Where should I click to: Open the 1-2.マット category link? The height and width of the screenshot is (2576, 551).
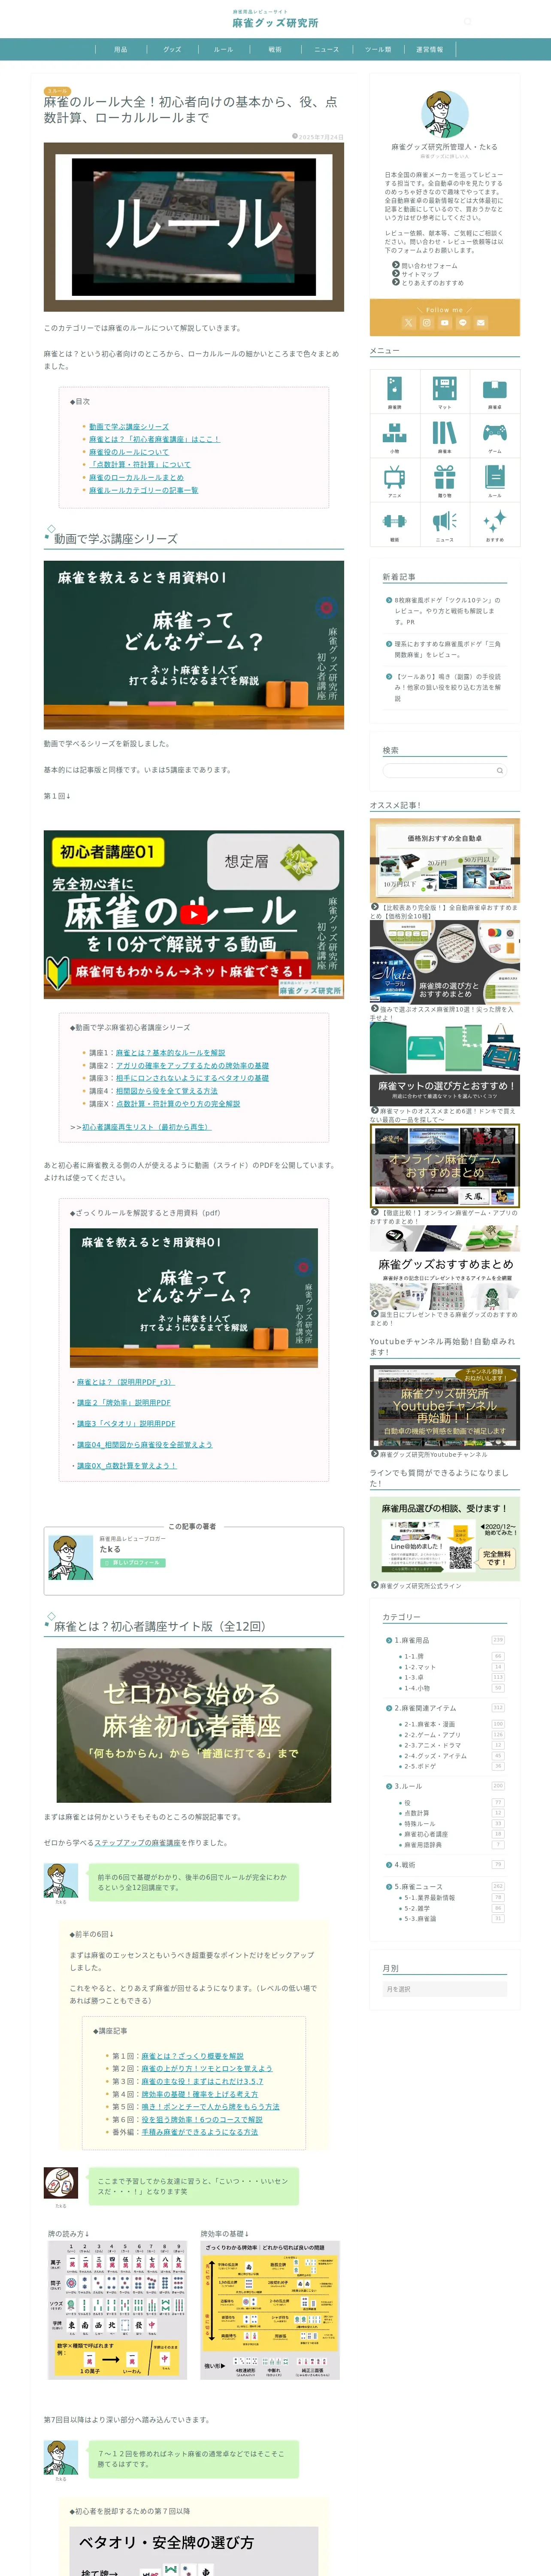pyautogui.click(x=420, y=1667)
